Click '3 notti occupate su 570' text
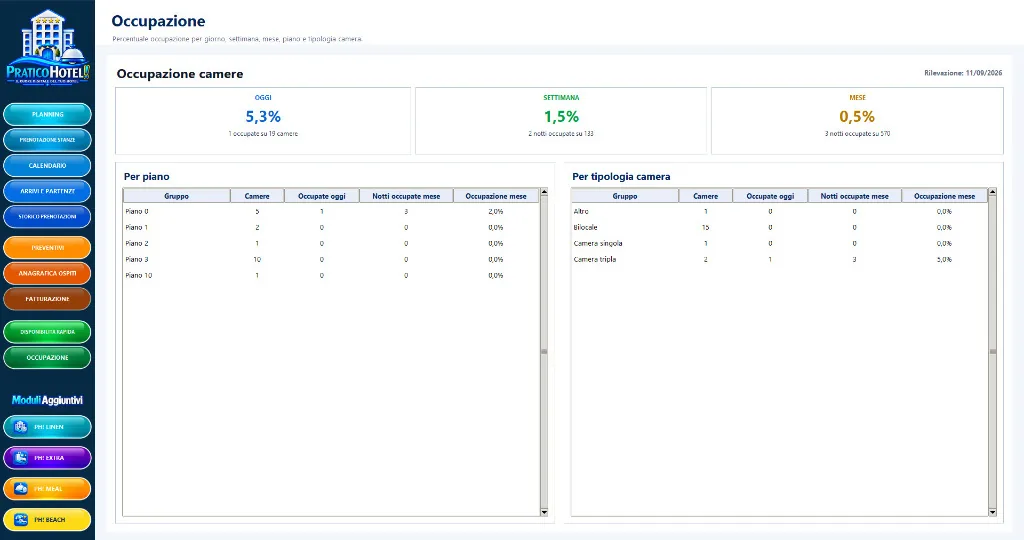 857,134
